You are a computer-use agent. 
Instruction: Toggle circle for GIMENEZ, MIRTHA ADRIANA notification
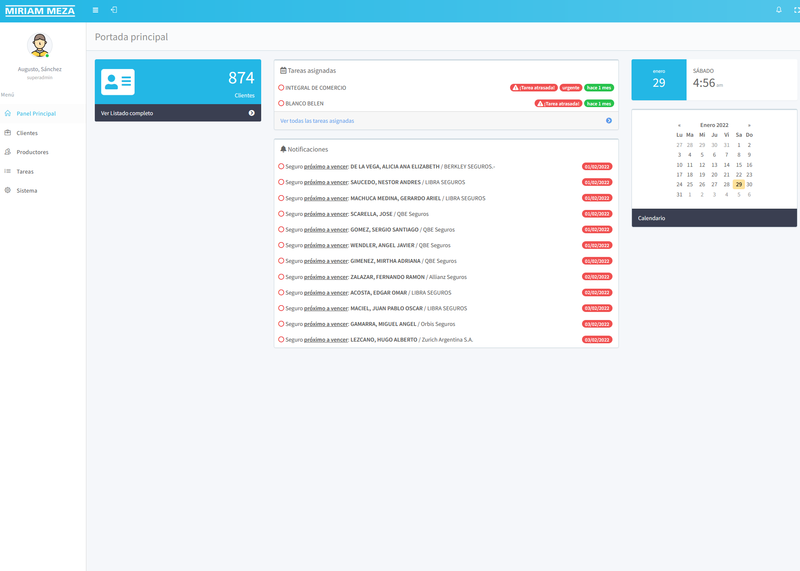pos(281,261)
